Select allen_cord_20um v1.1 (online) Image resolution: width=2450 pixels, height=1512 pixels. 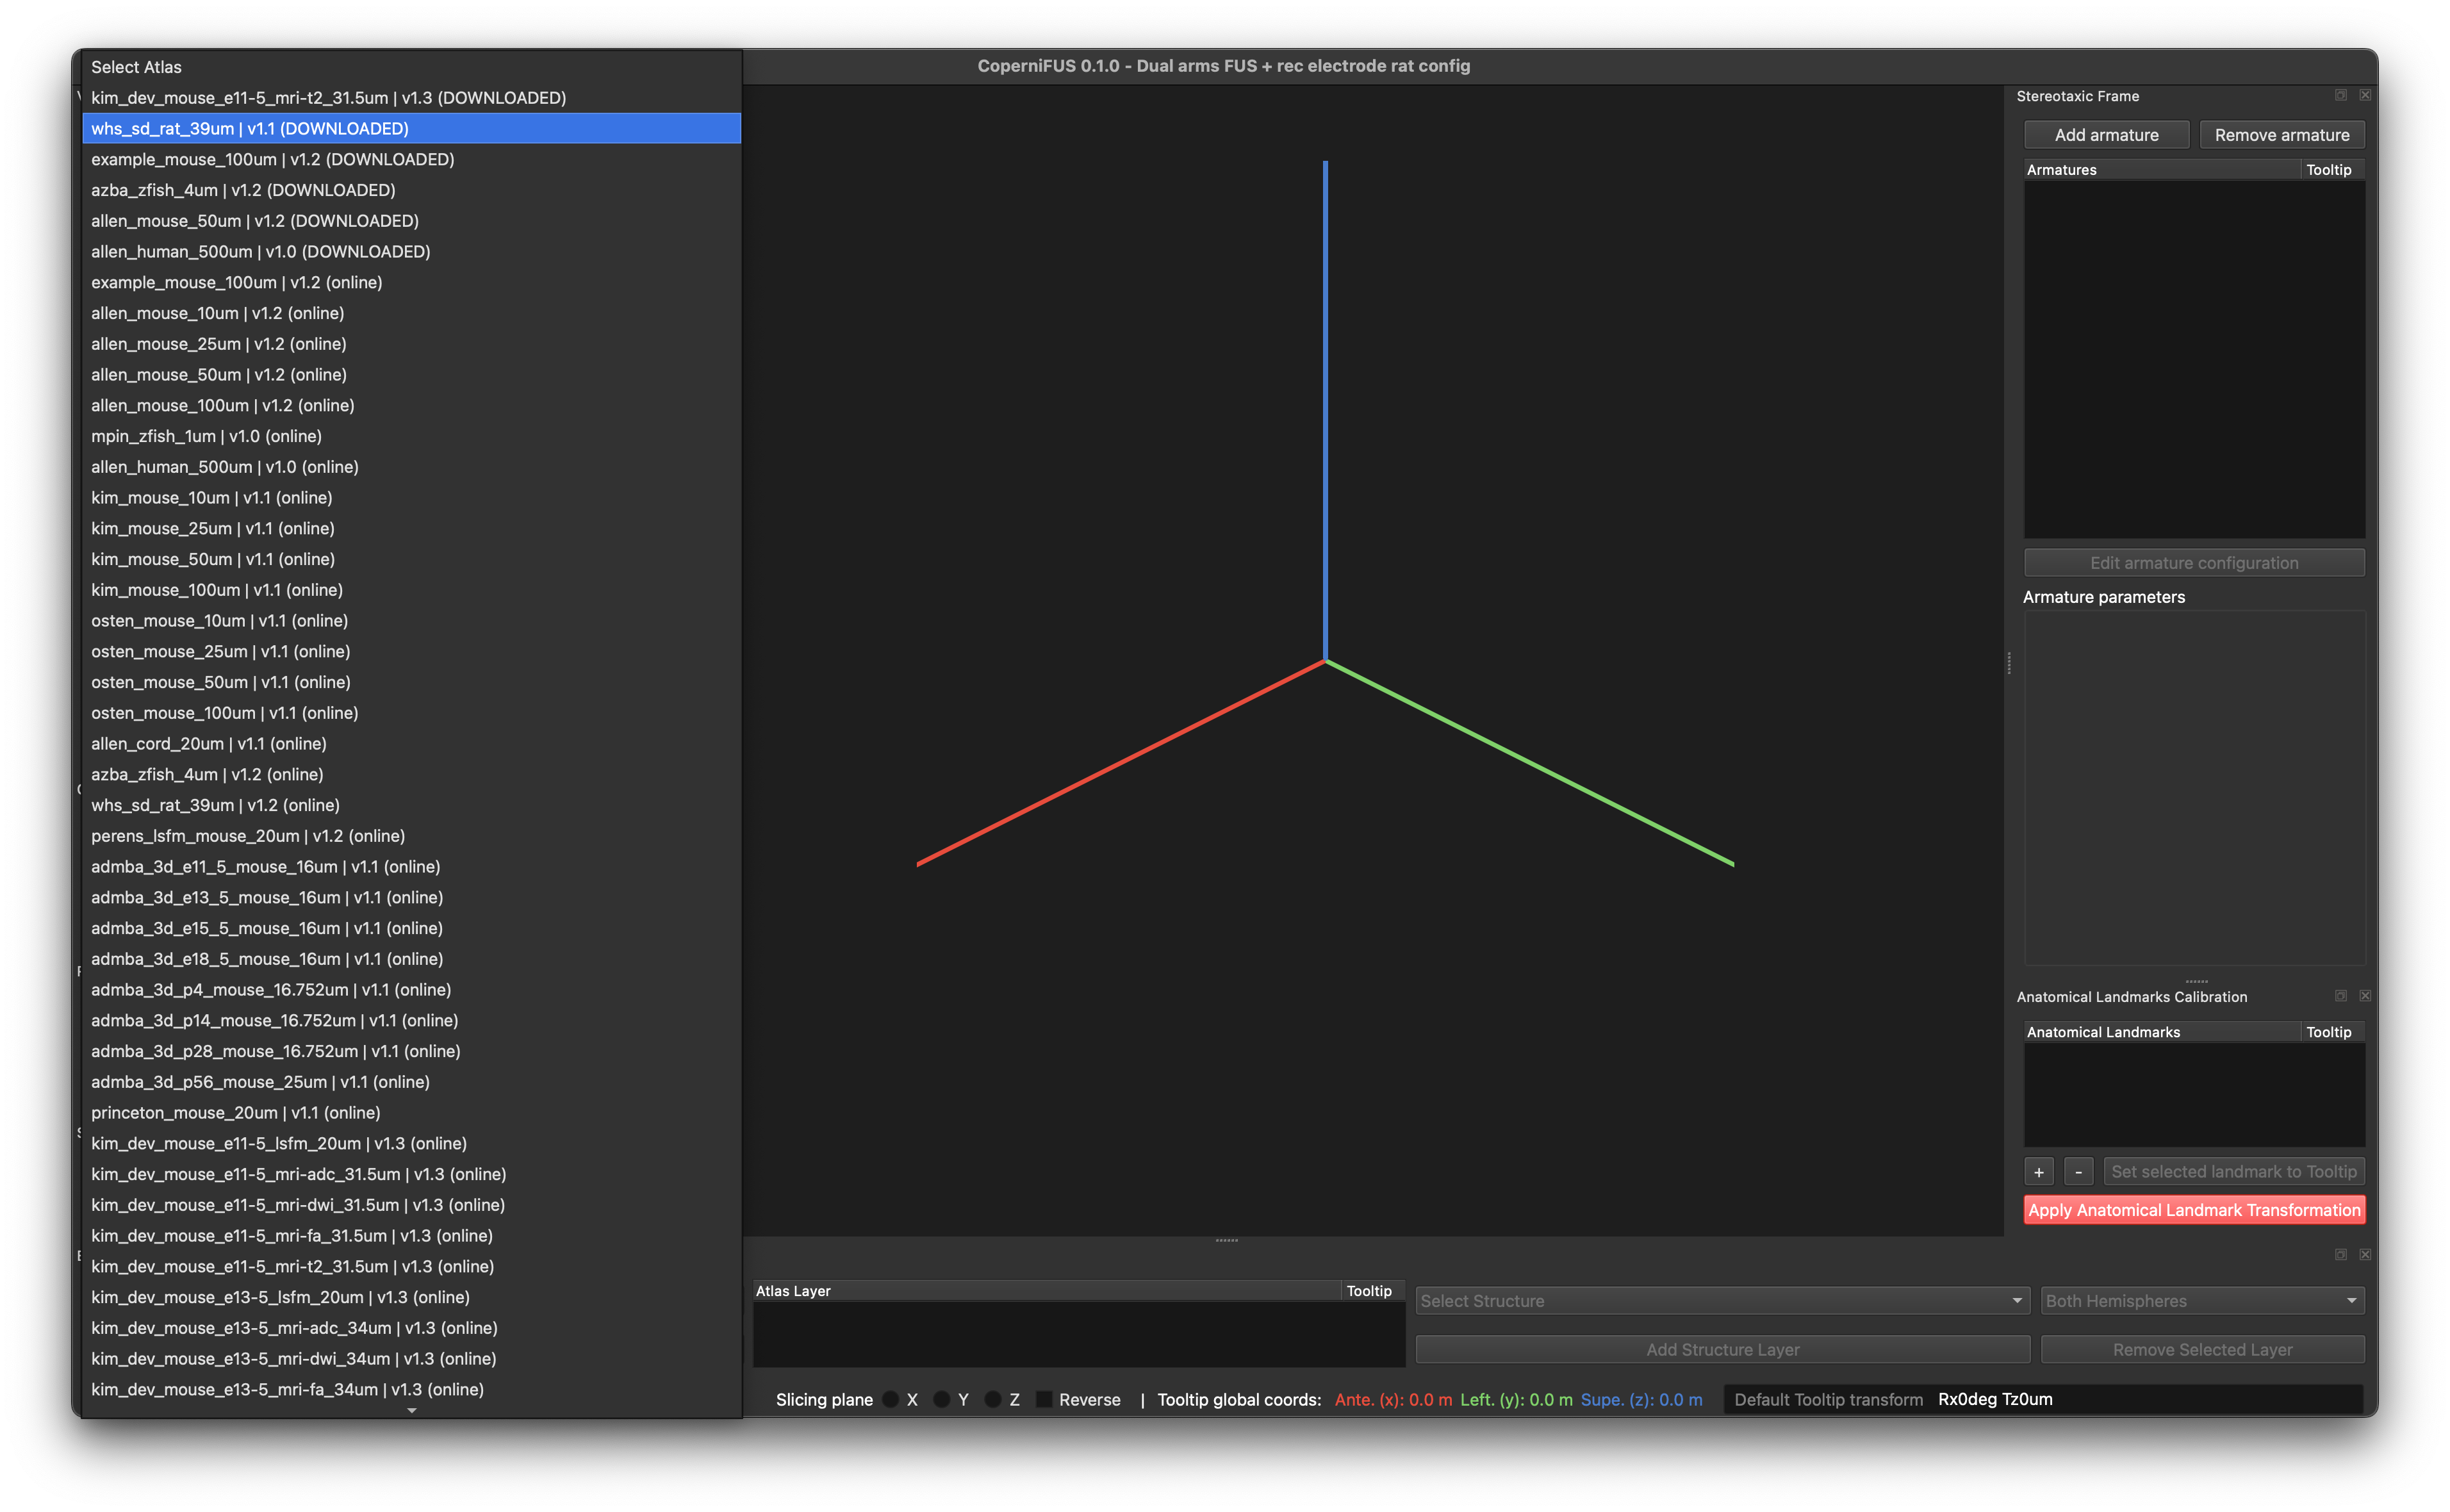tap(411, 744)
